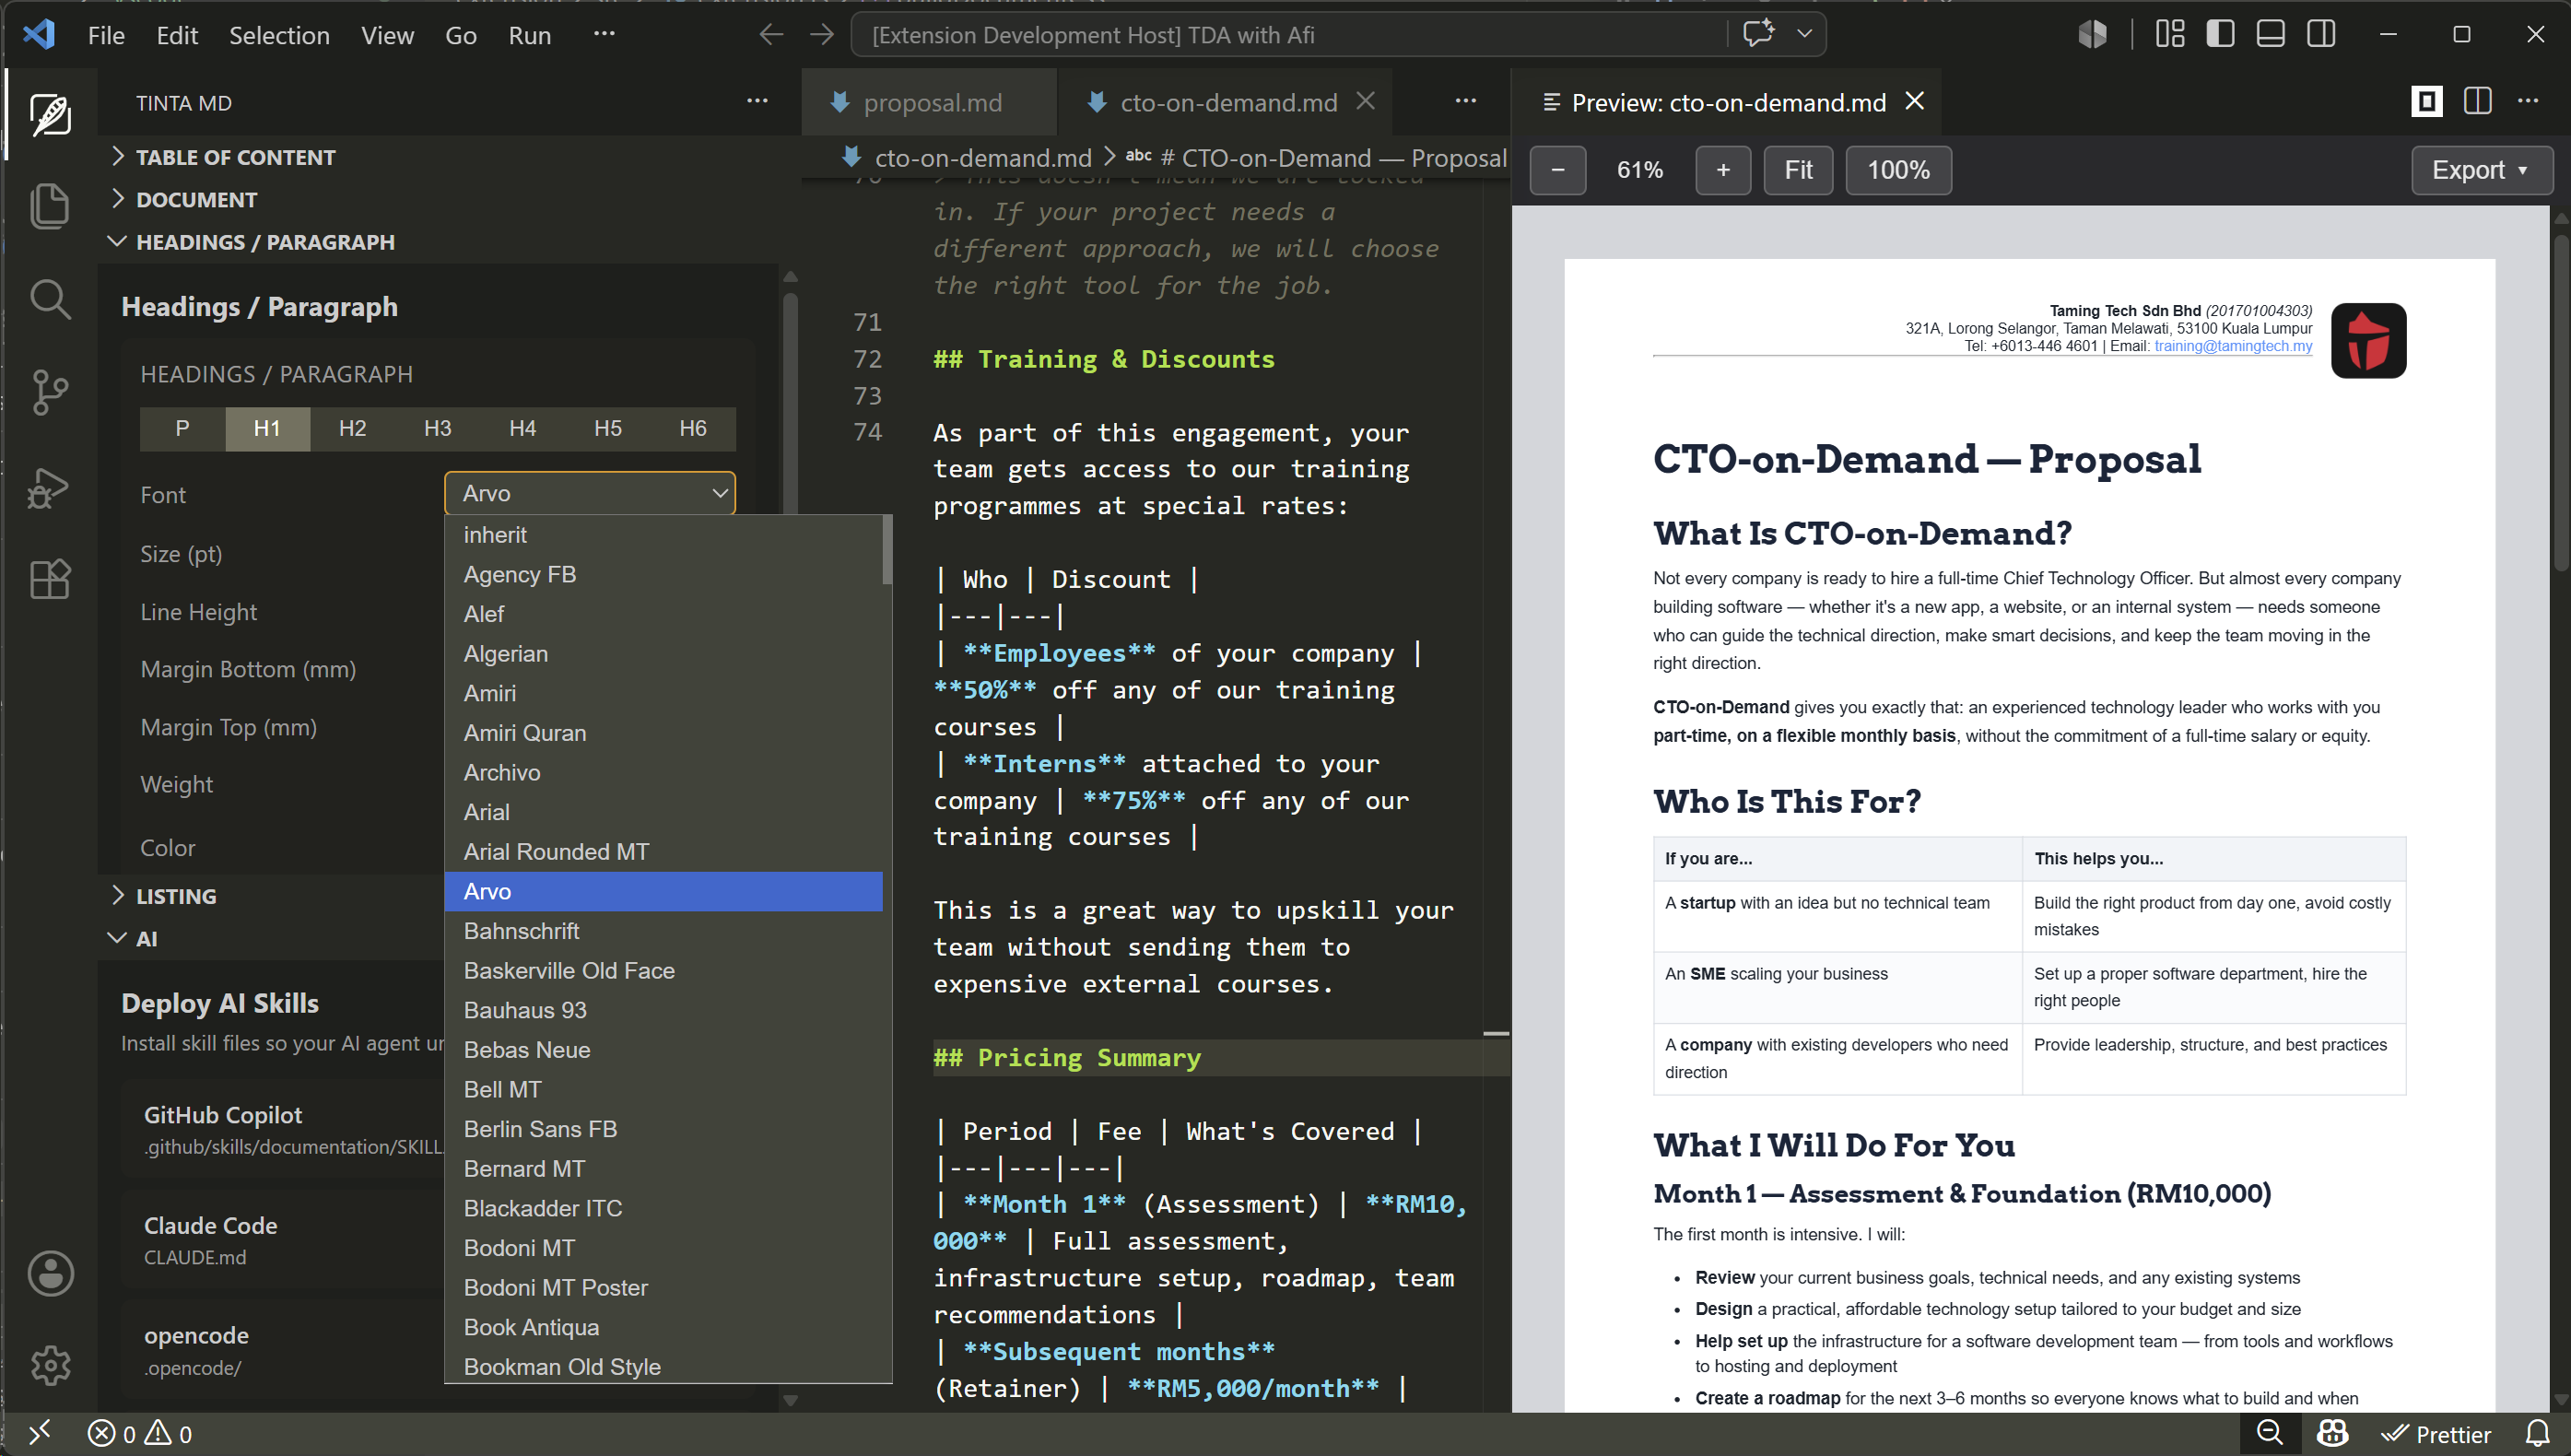
Task: Open the Selection menu
Action: pos(279,35)
